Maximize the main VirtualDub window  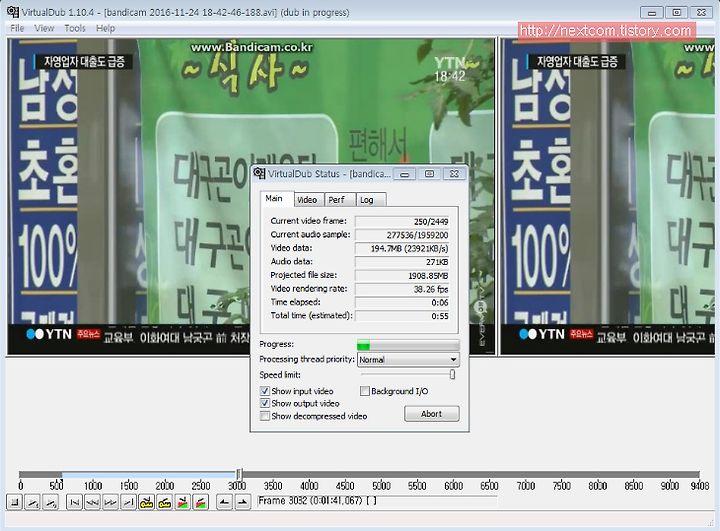(x=676, y=13)
